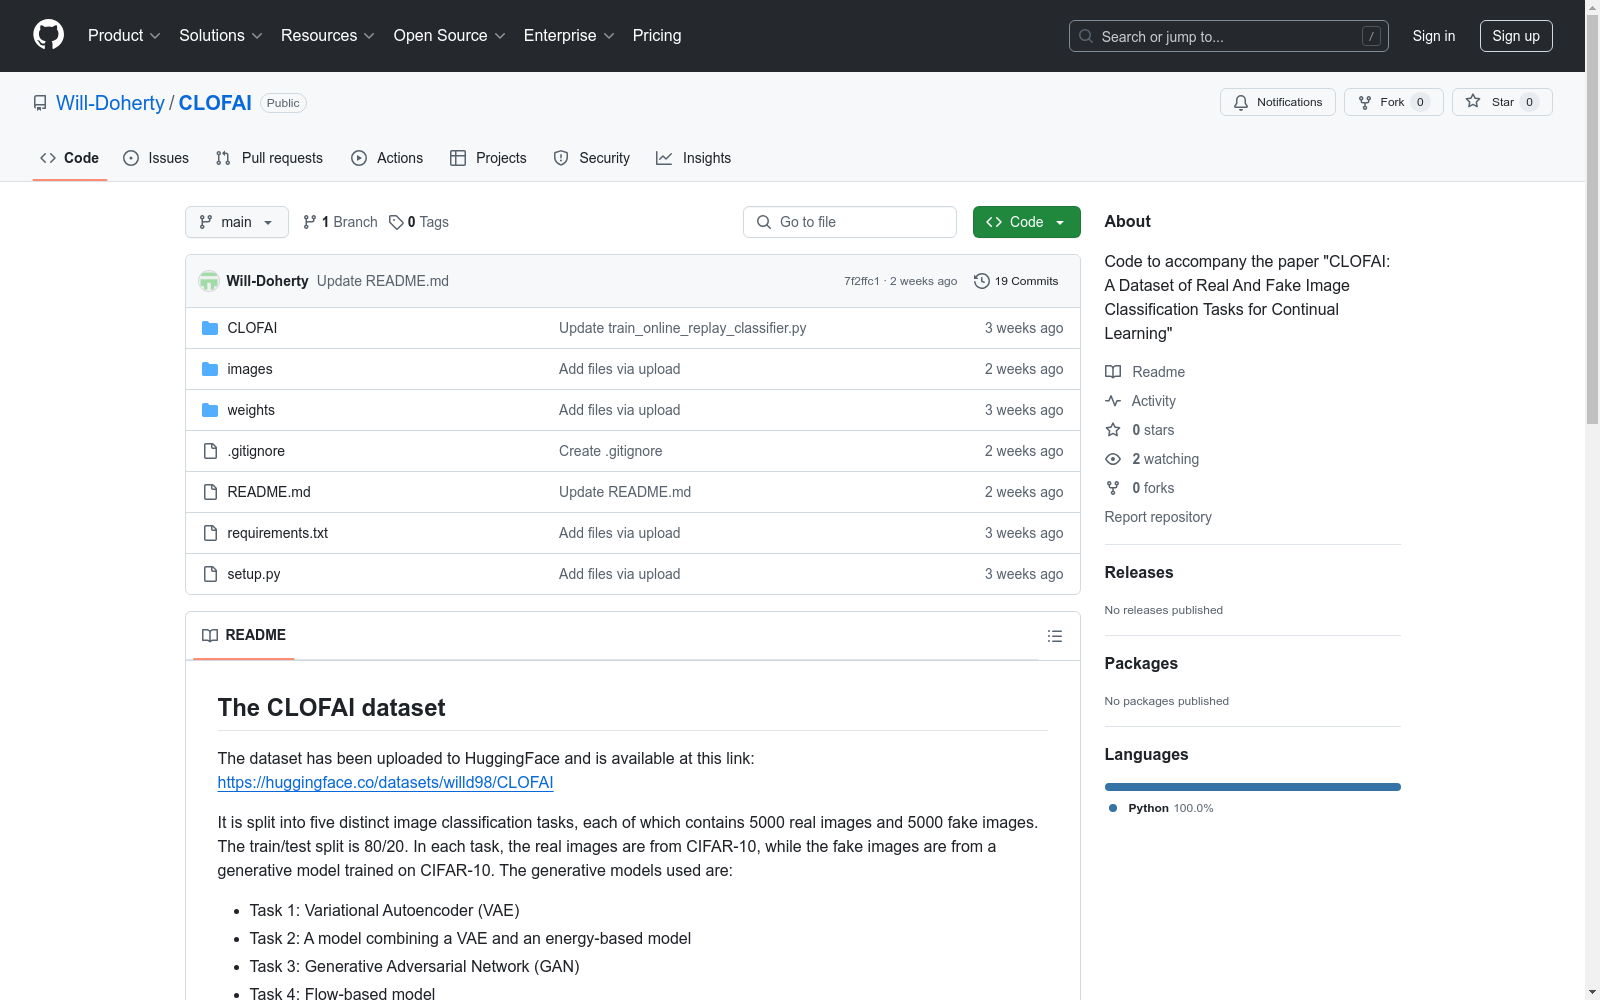
Task: Open the Actions tab
Action: click(387, 158)
